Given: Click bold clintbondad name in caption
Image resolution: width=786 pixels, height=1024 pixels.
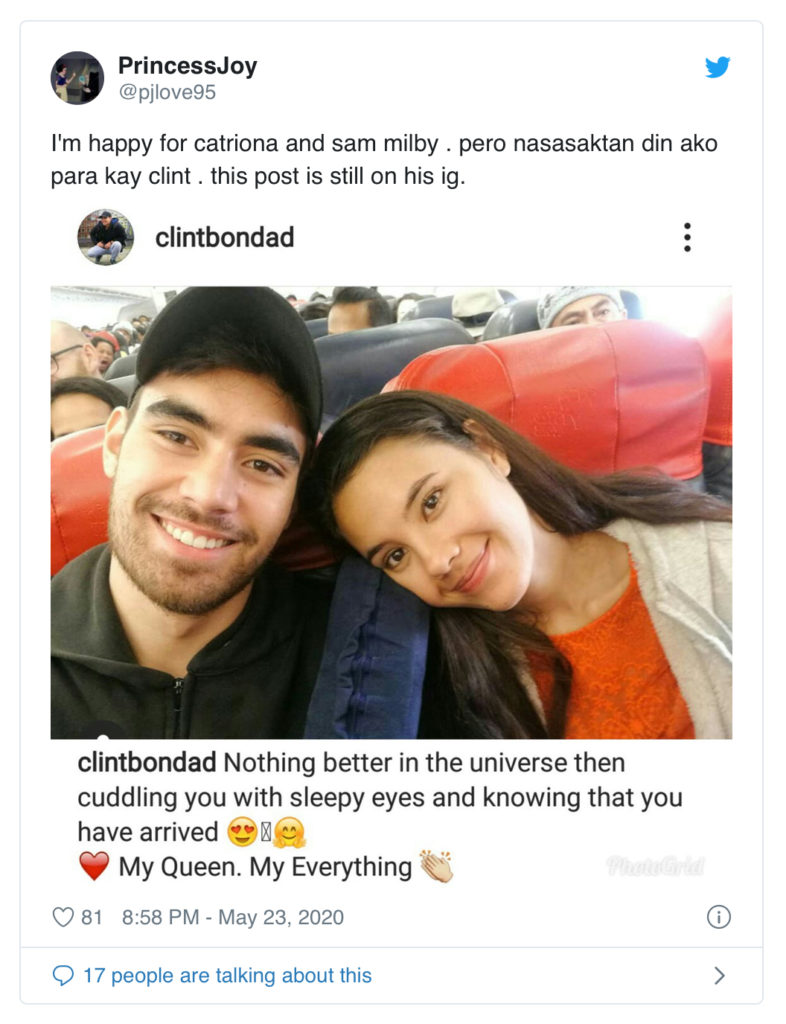Looking at the screenshot, I should 147,763.
